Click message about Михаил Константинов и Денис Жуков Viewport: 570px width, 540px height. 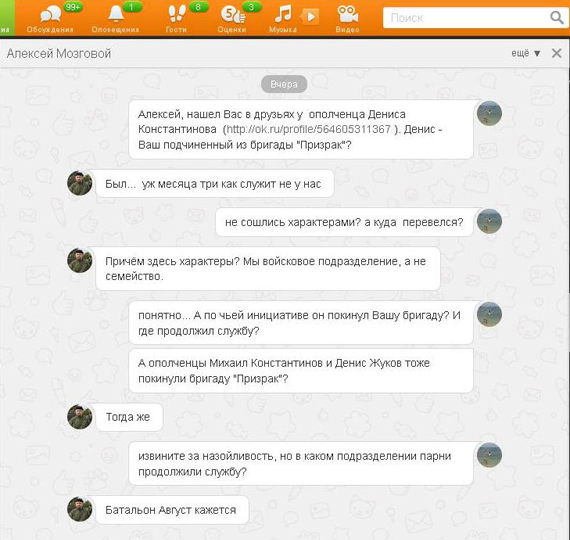[301, 371]
